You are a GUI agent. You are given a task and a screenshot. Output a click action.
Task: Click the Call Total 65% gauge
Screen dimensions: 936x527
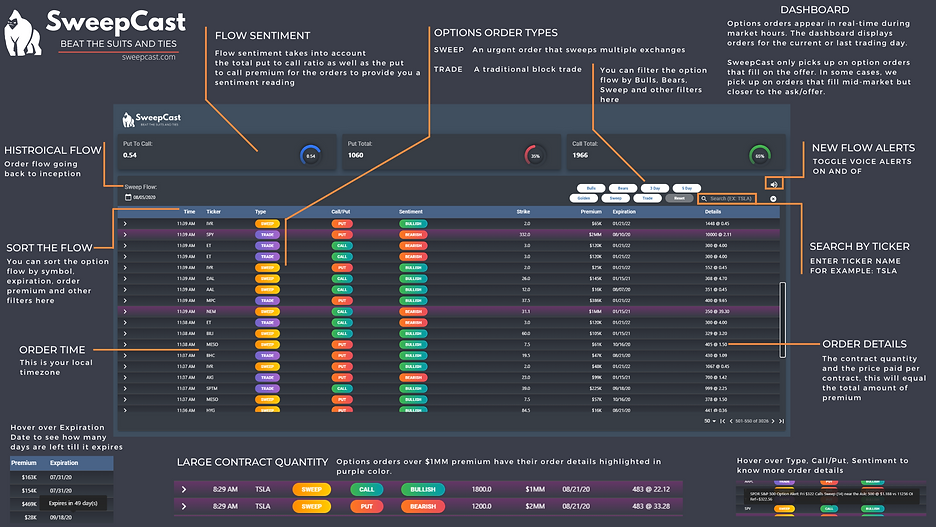[759, 156]
